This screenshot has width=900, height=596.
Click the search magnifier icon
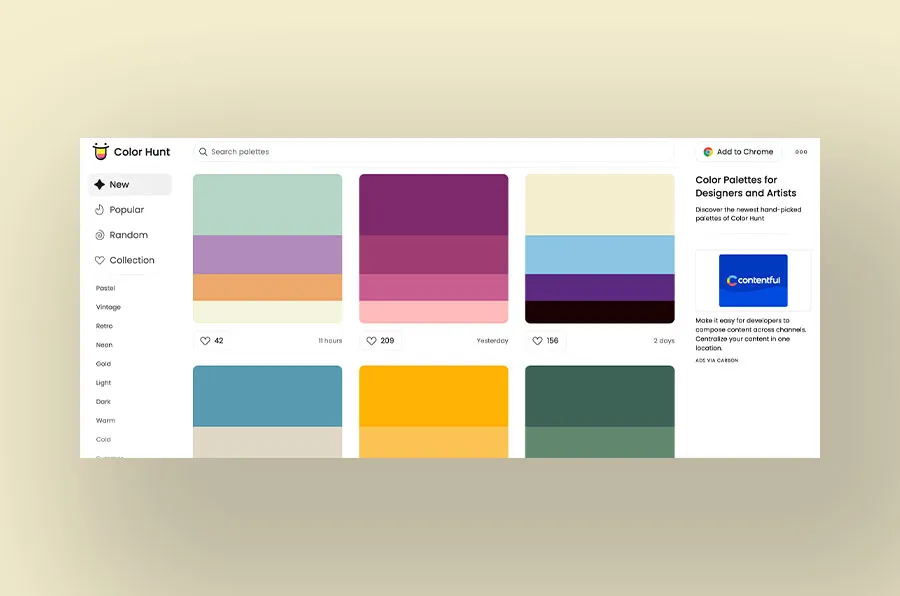202,151
